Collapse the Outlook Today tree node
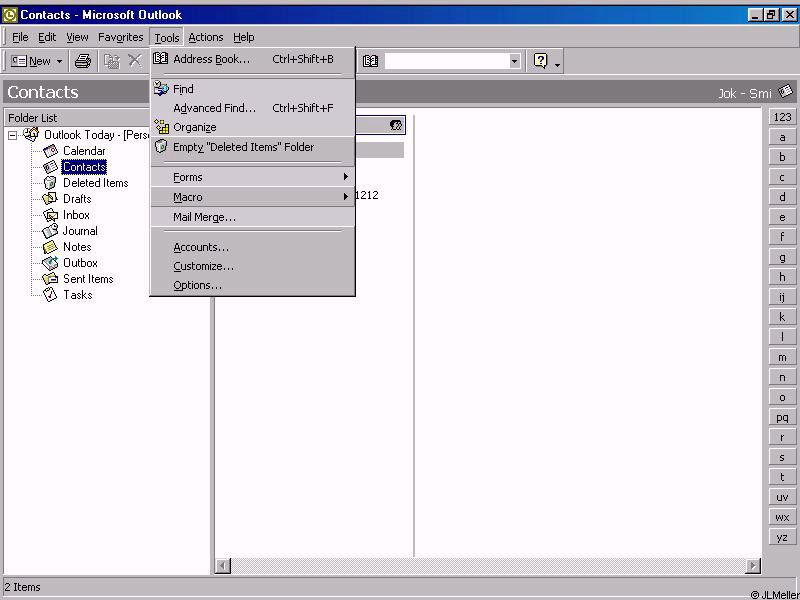The width and height of the screenshot is (800, 600). tap(12, 135)
